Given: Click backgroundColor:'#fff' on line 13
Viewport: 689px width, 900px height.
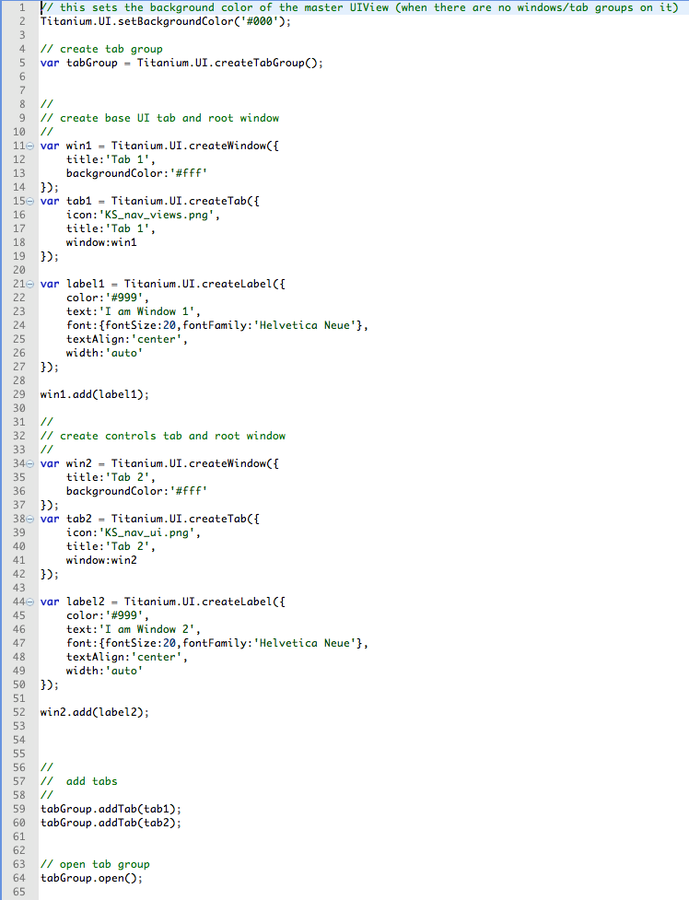Looking at the screenshot, I should 136,173.
